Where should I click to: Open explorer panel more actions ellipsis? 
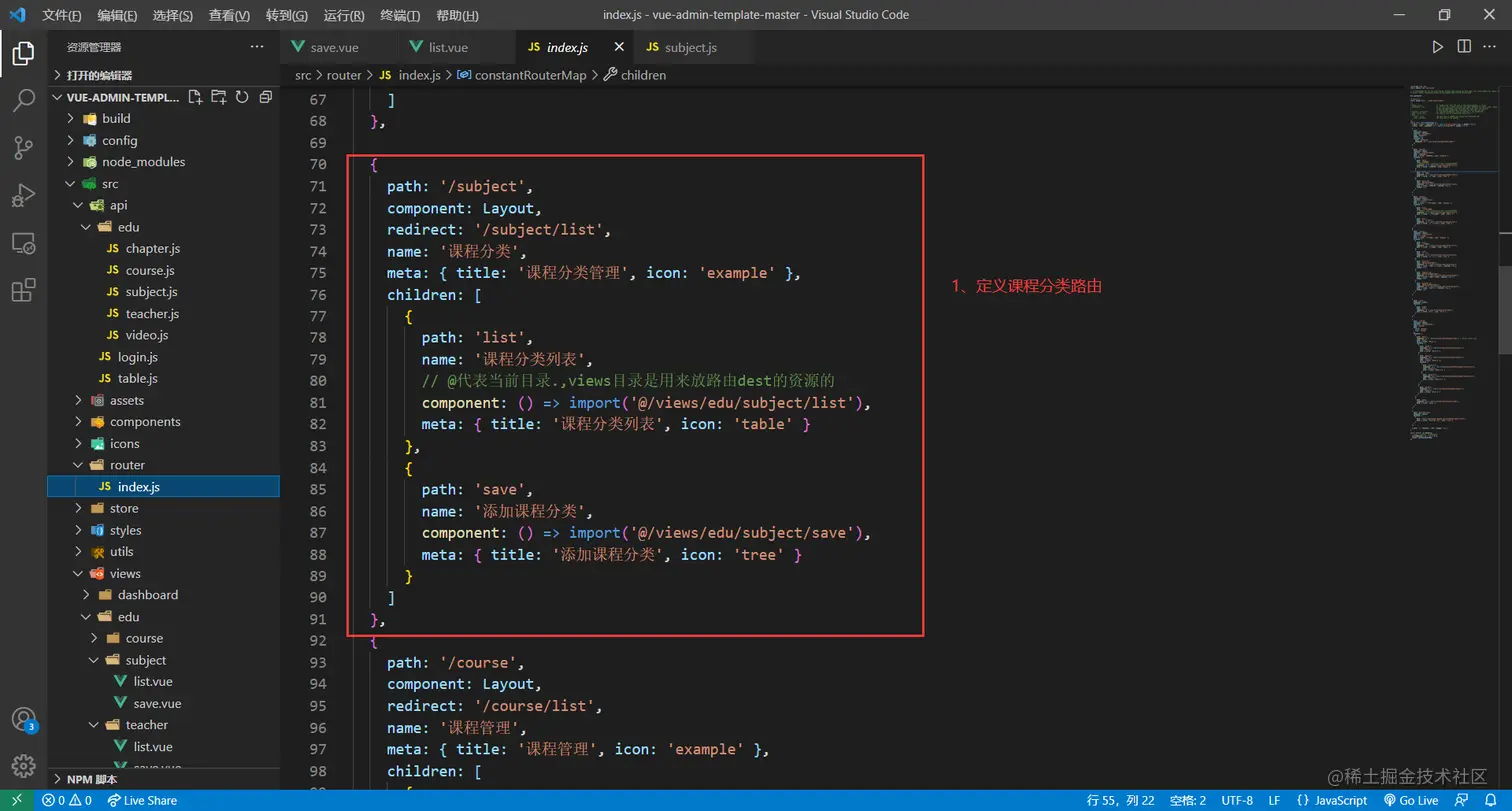tap(257, 47)
